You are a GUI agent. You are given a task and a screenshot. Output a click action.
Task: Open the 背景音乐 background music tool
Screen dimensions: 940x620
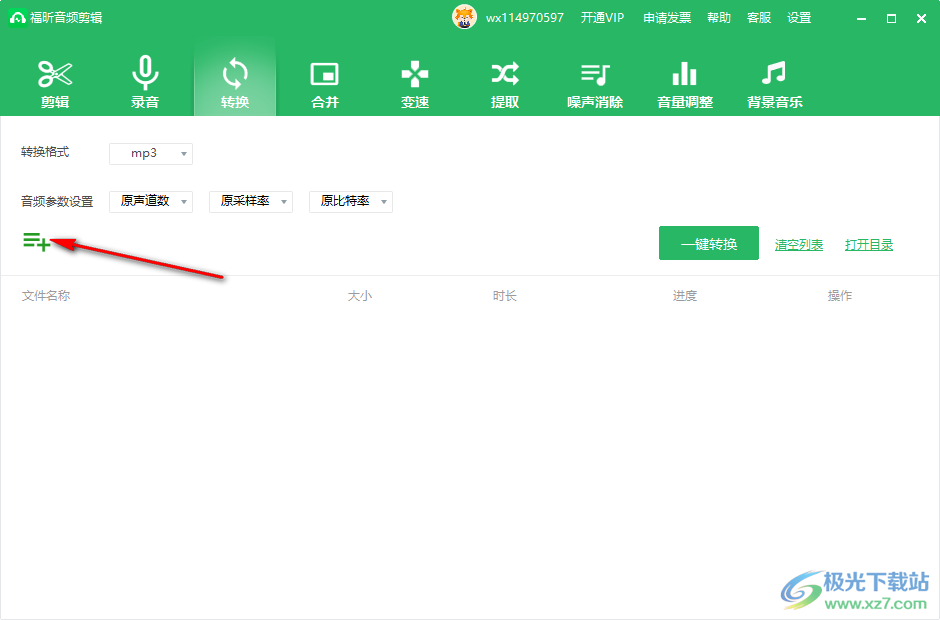(775, 83)
